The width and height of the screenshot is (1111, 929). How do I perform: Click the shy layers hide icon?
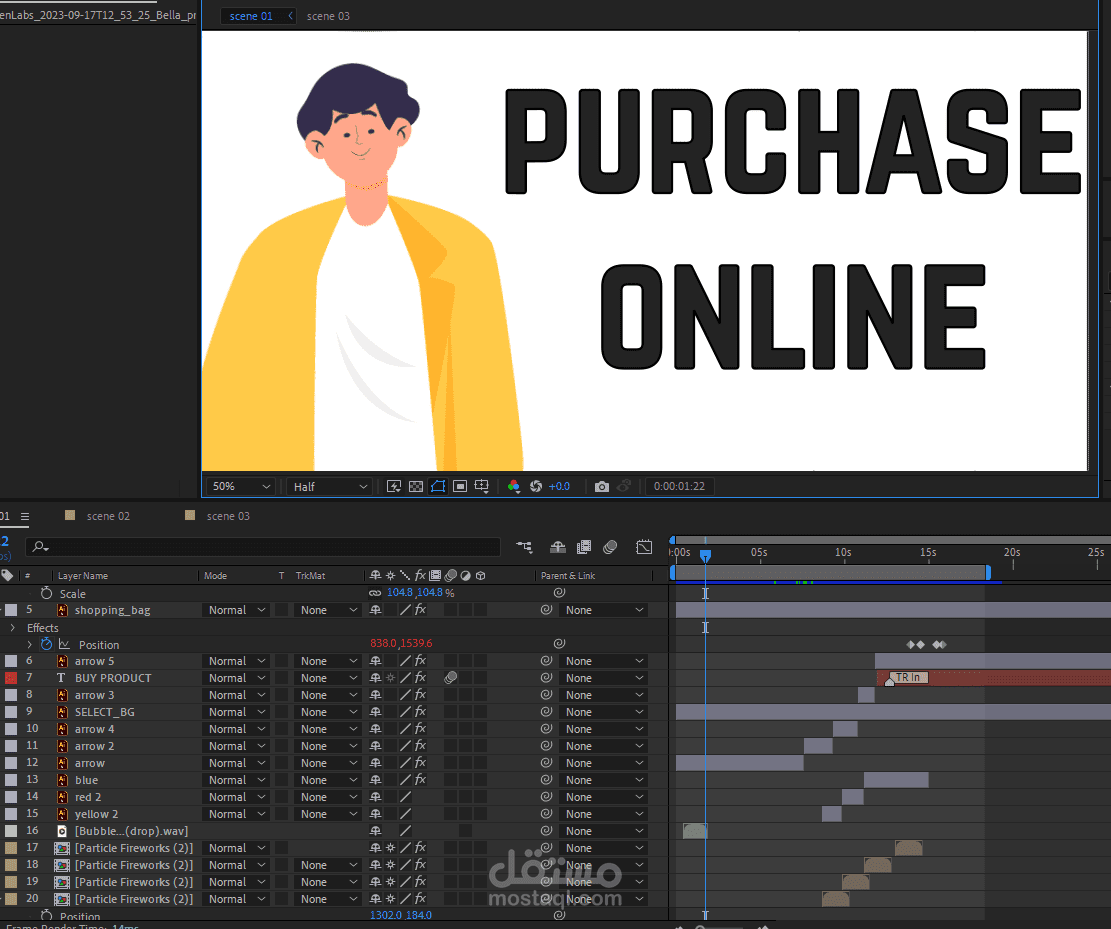[558, 547]
